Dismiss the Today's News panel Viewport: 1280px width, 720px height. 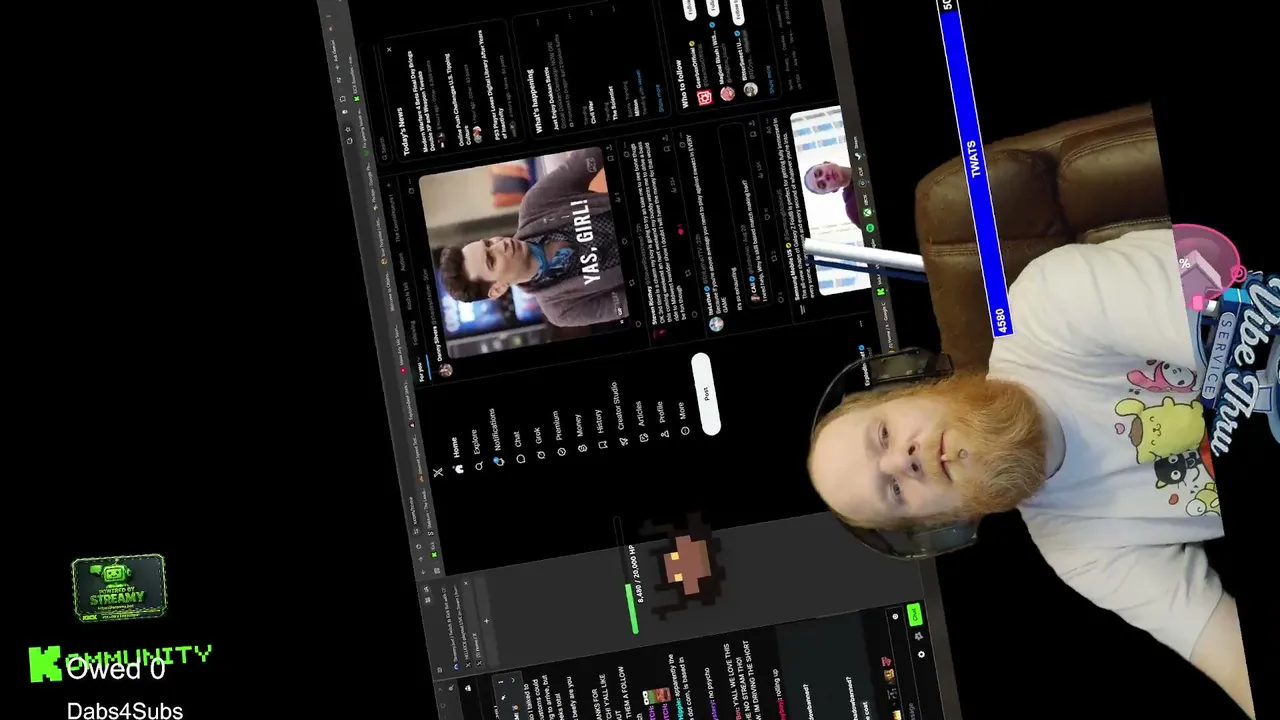(x=389, y=51)
